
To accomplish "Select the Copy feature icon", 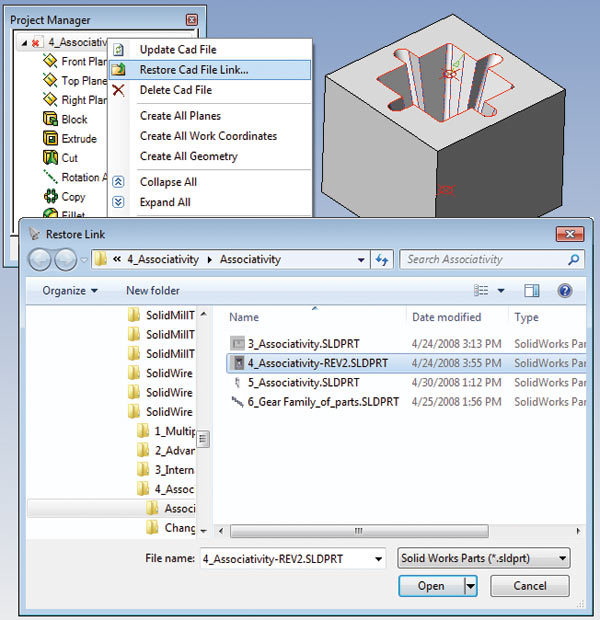I will click(x=51, y=196).
